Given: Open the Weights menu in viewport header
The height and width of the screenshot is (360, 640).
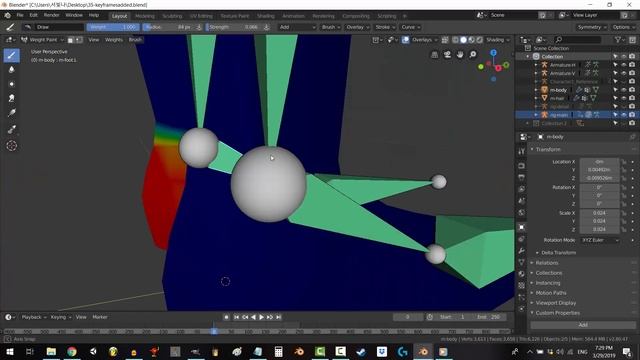Looking at the screenshot, I should click(x=114, y=40).
